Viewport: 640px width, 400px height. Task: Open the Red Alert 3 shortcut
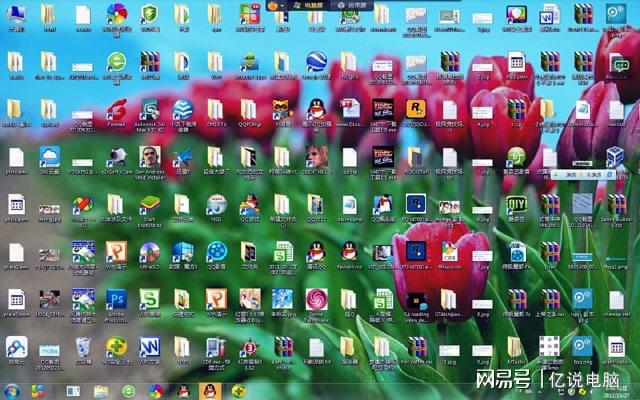pos(249,347)
